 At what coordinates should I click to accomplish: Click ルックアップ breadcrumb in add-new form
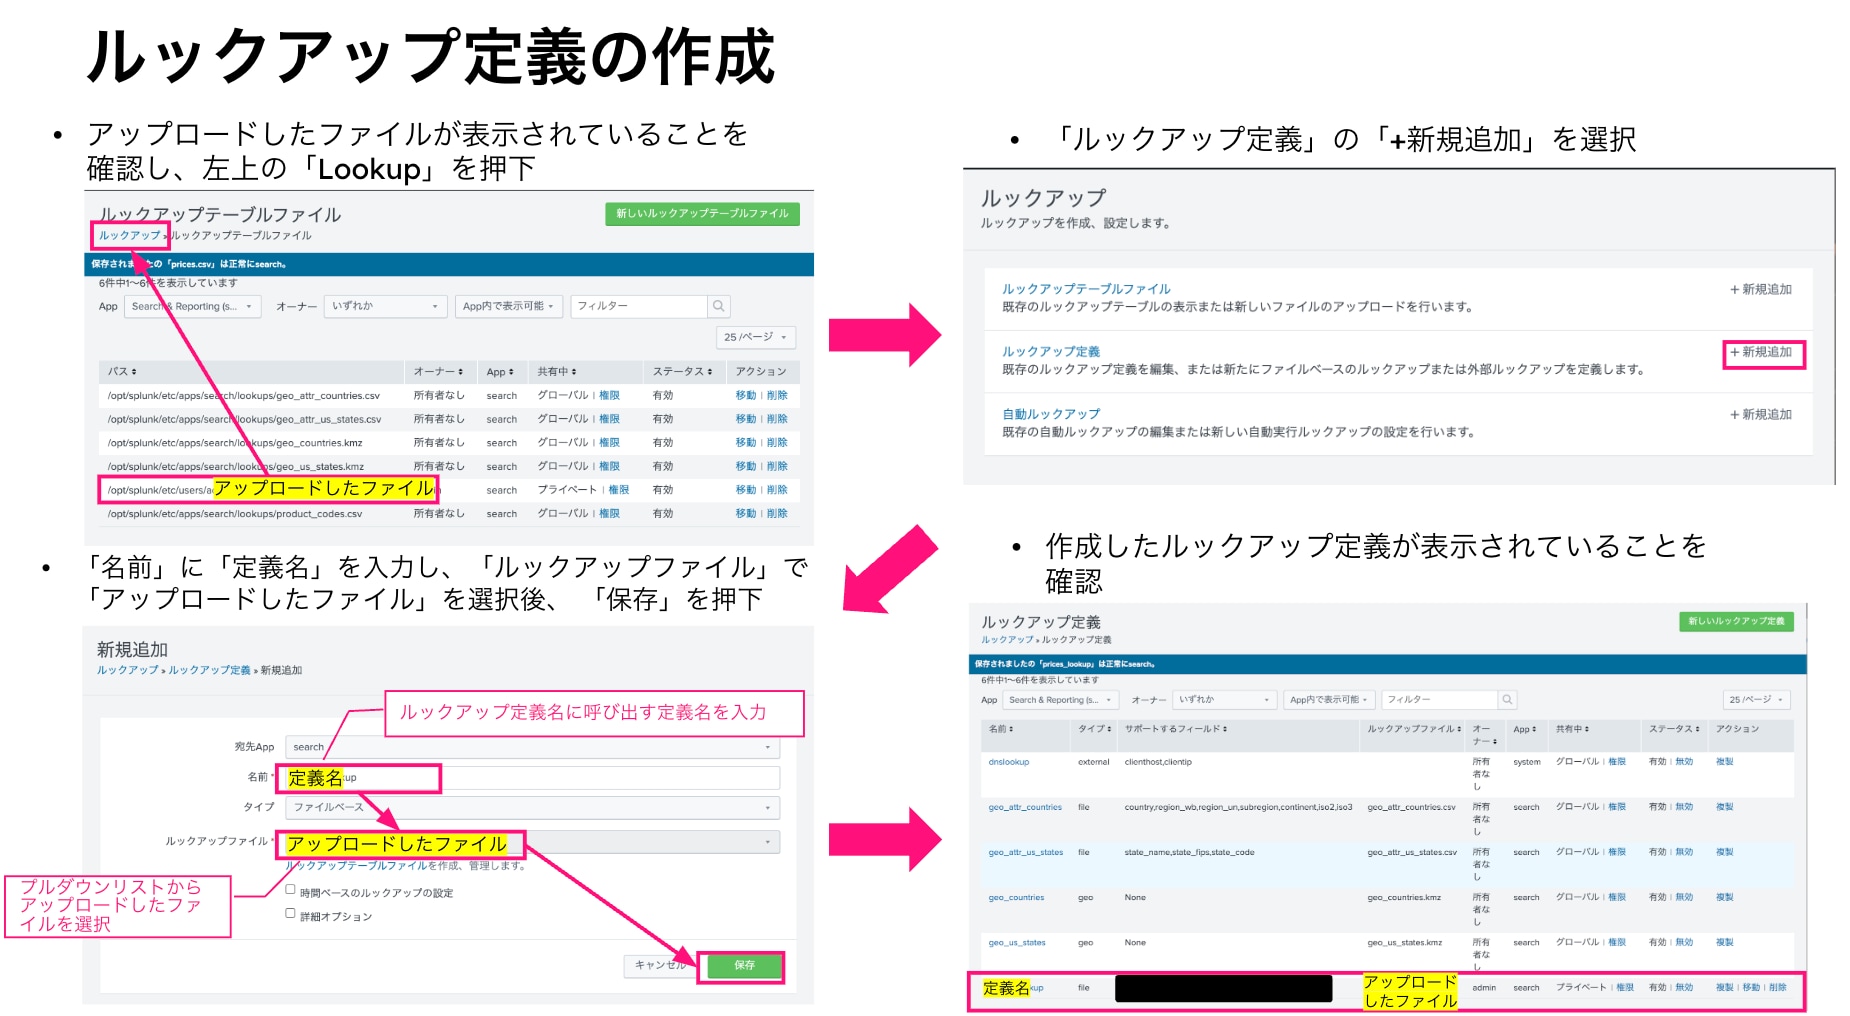pos(127,670)
